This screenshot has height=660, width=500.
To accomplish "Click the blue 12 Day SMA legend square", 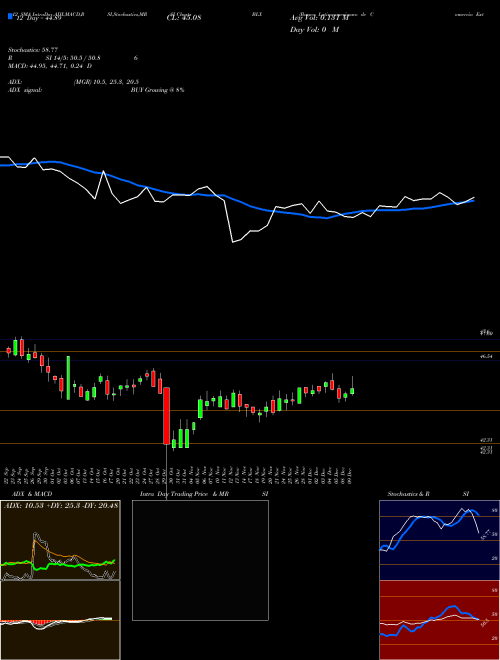I will 10,17.
